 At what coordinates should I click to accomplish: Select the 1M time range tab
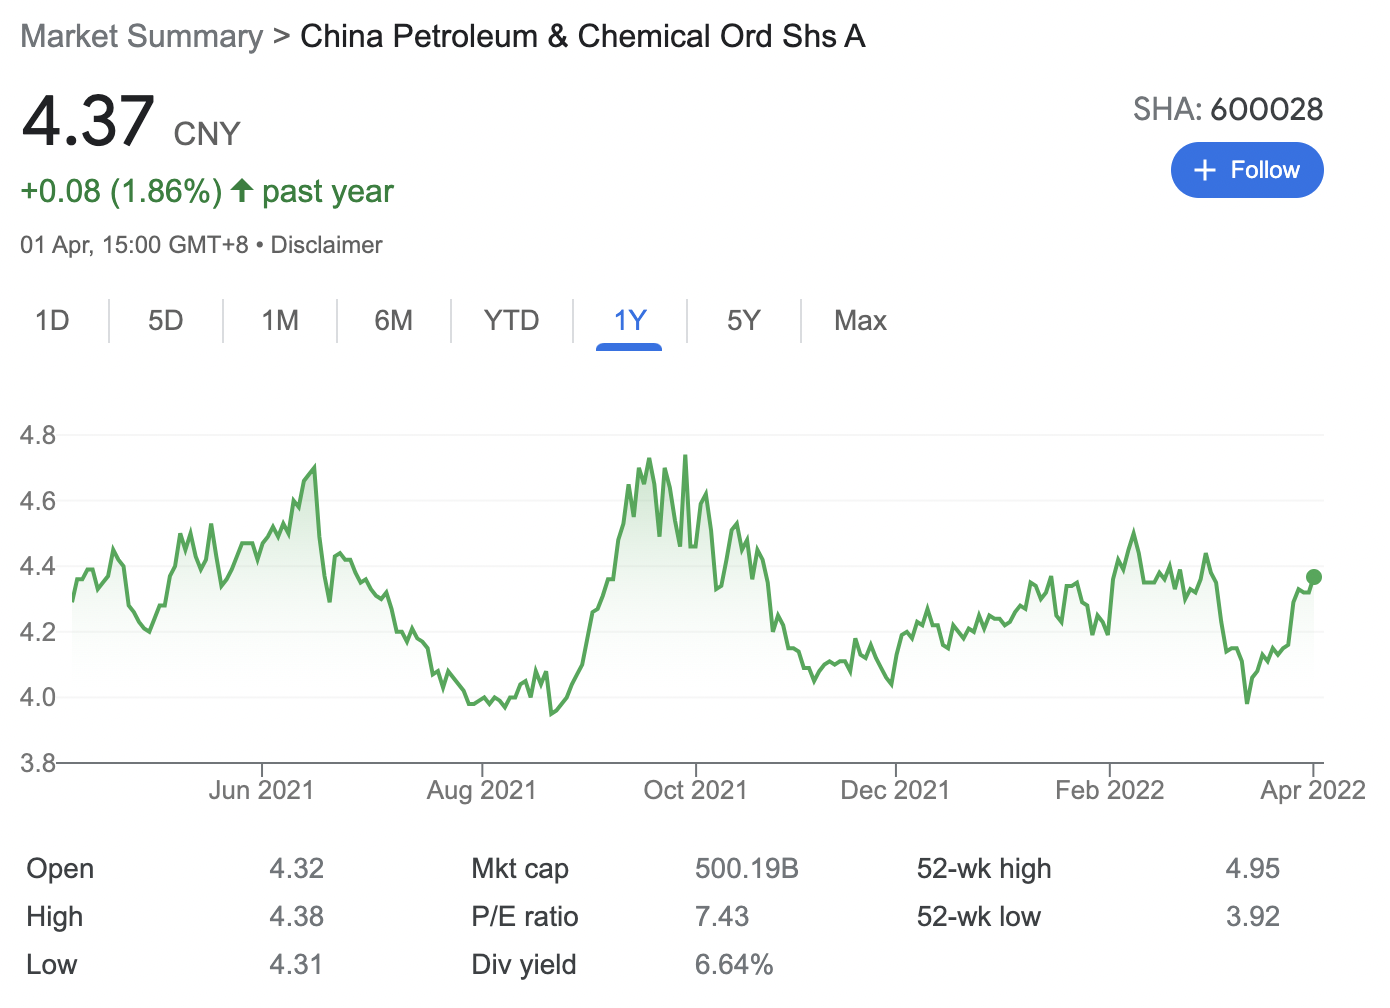click(280, 320)
